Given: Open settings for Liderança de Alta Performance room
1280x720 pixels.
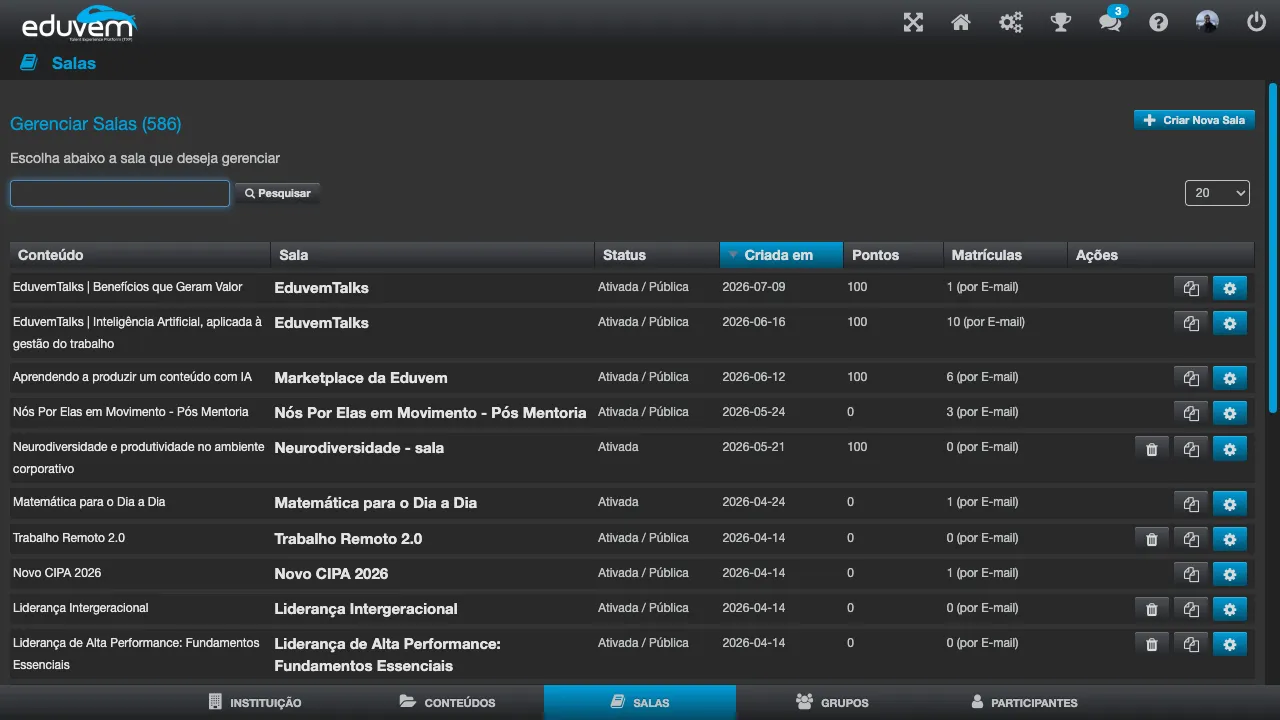Looking at the screenshot, I should pos(1230,645).
